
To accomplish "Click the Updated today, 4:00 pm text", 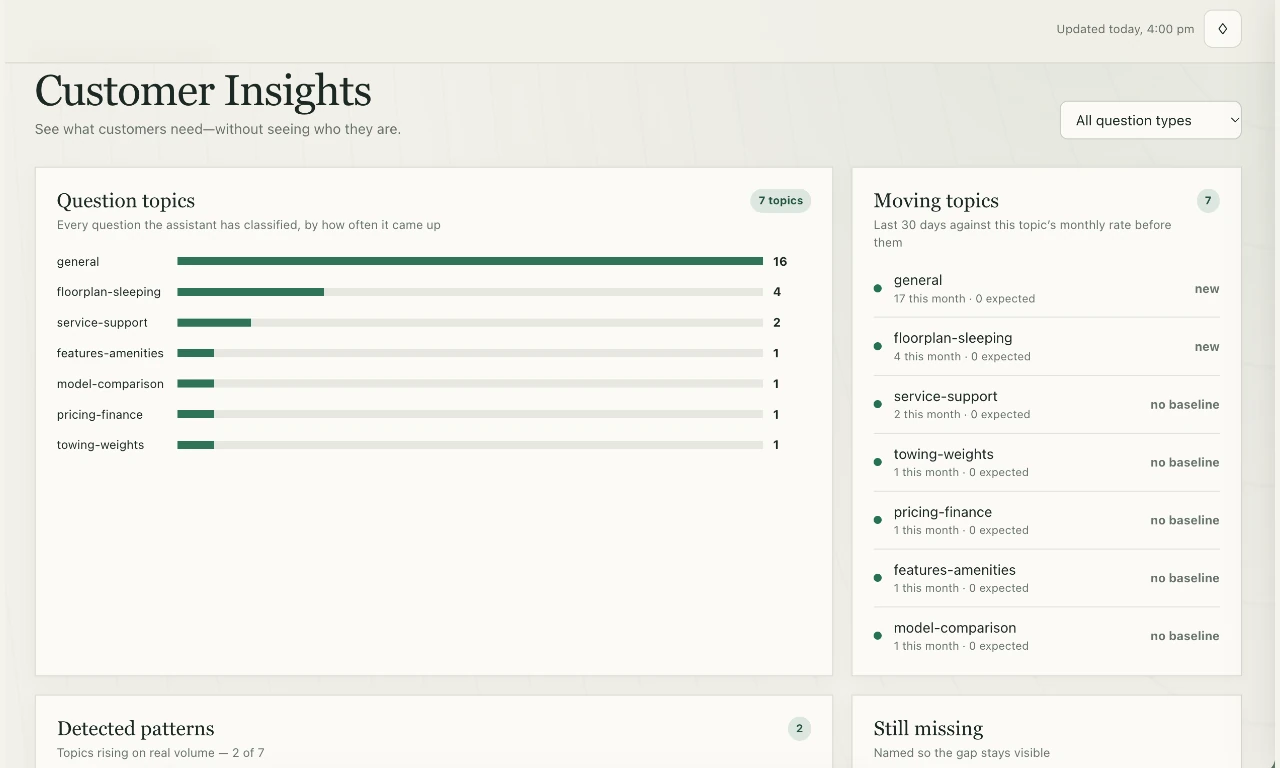I will pyautogui.click(x=1125, y=29).
